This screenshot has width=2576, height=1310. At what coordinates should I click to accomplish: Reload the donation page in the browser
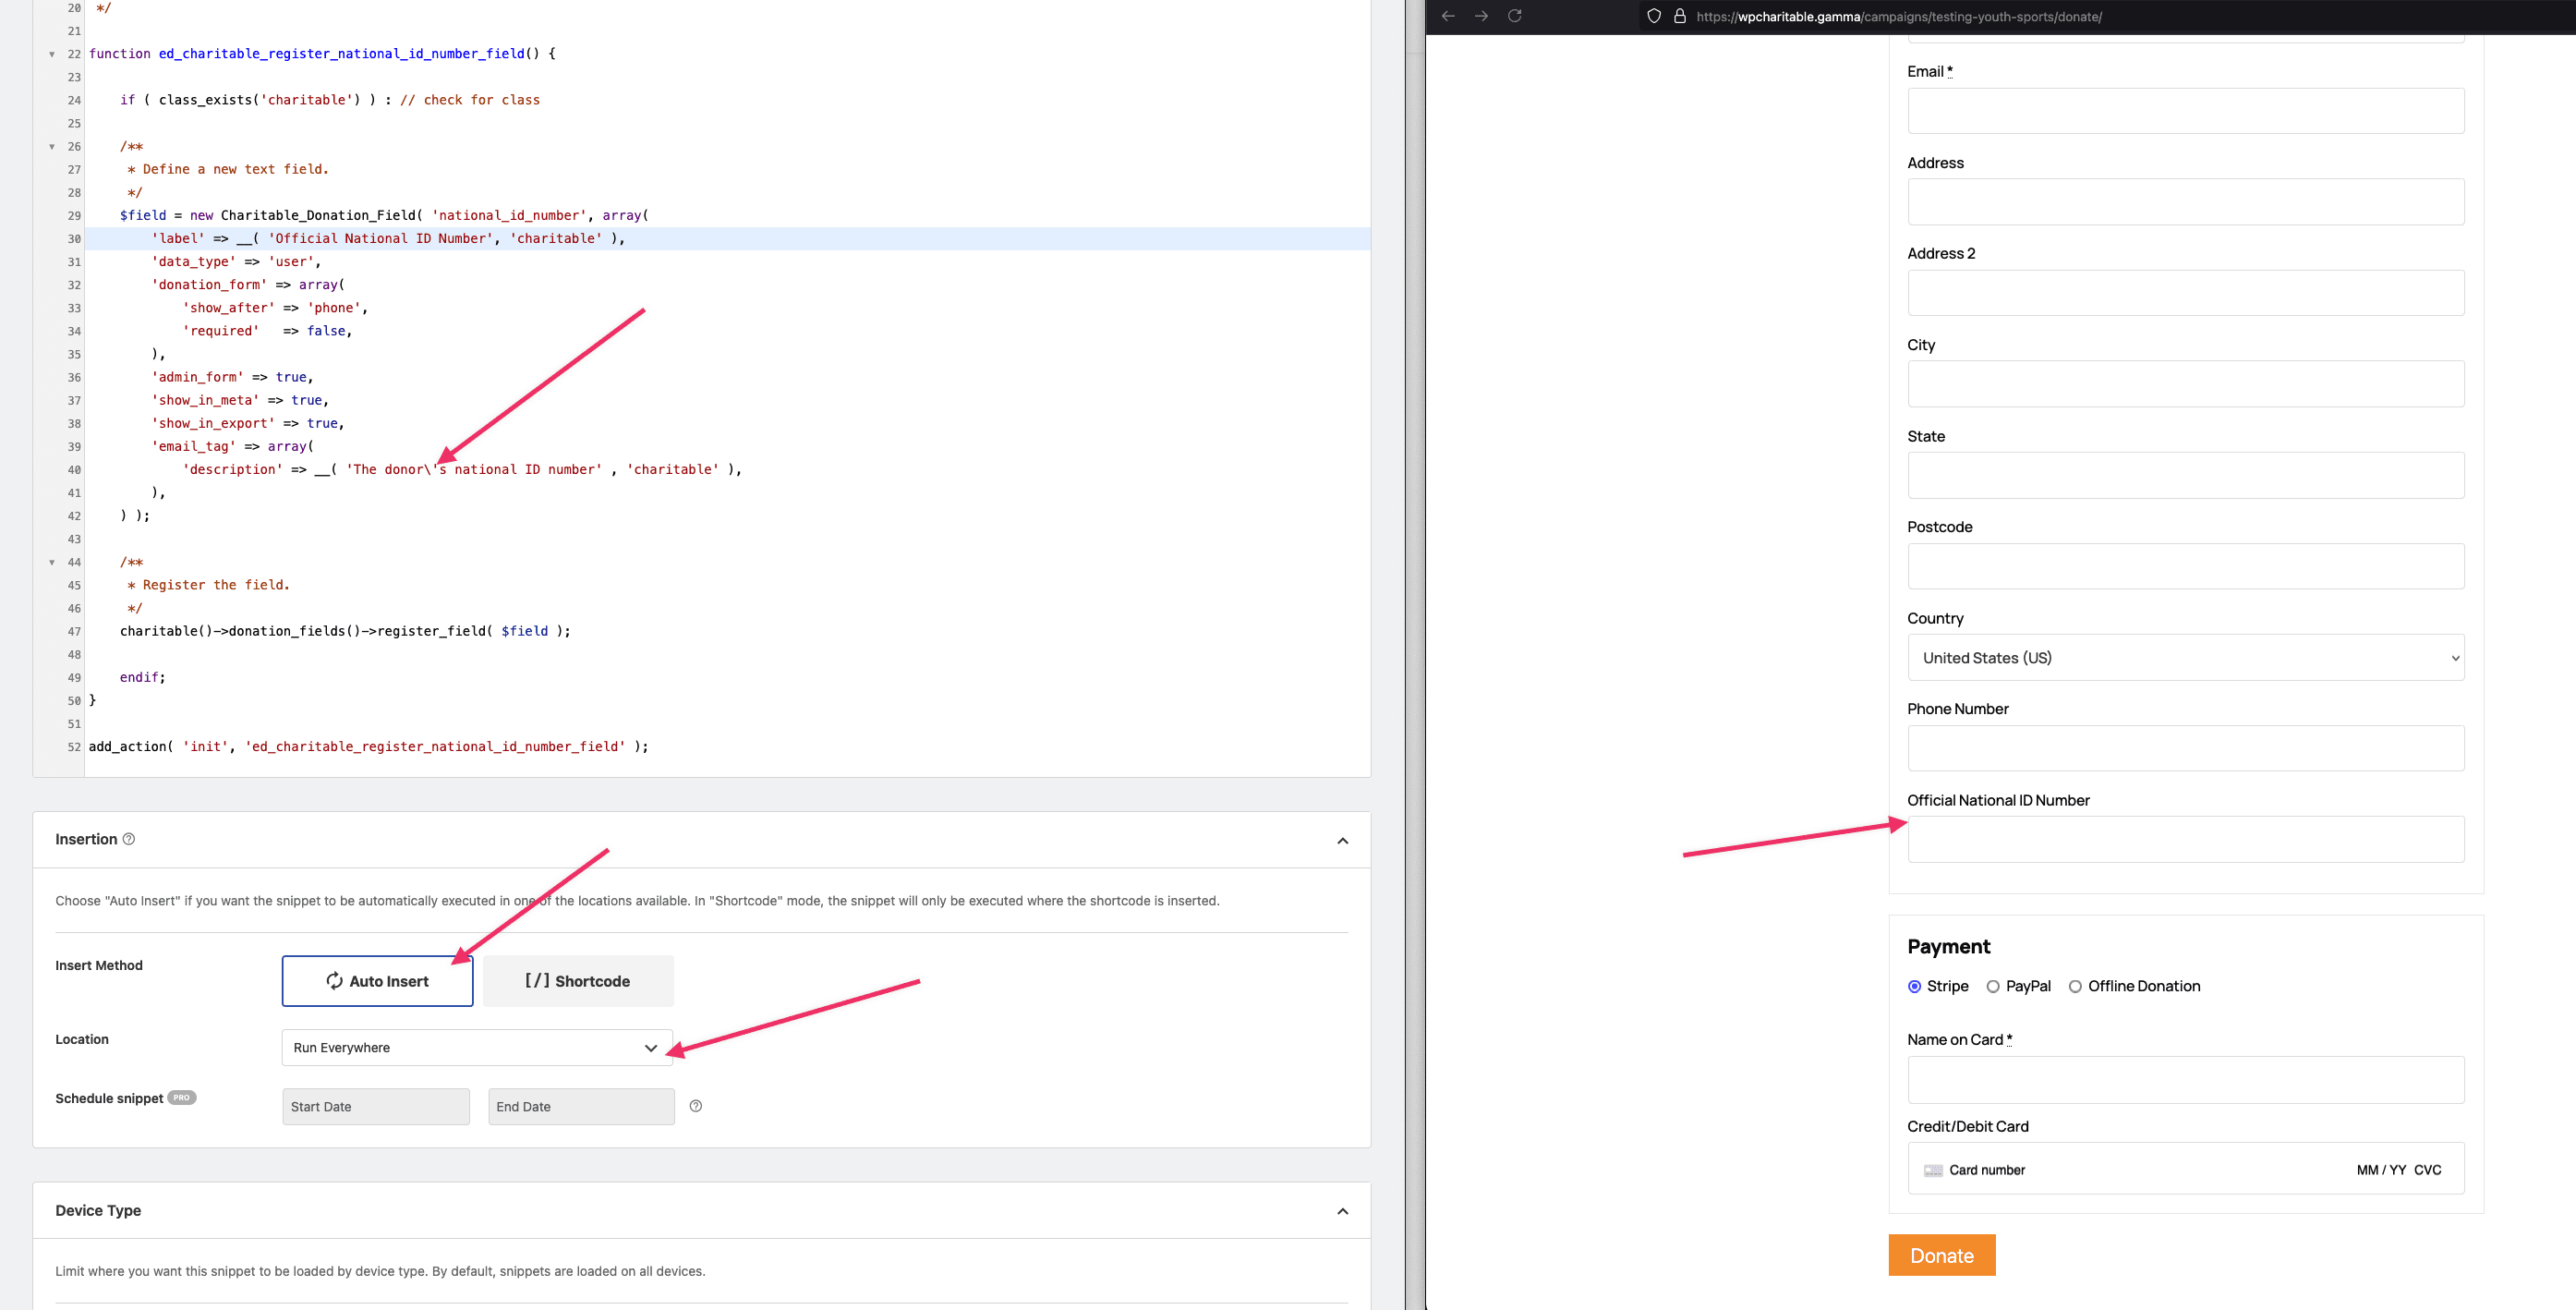click(x=1515, y=16)
